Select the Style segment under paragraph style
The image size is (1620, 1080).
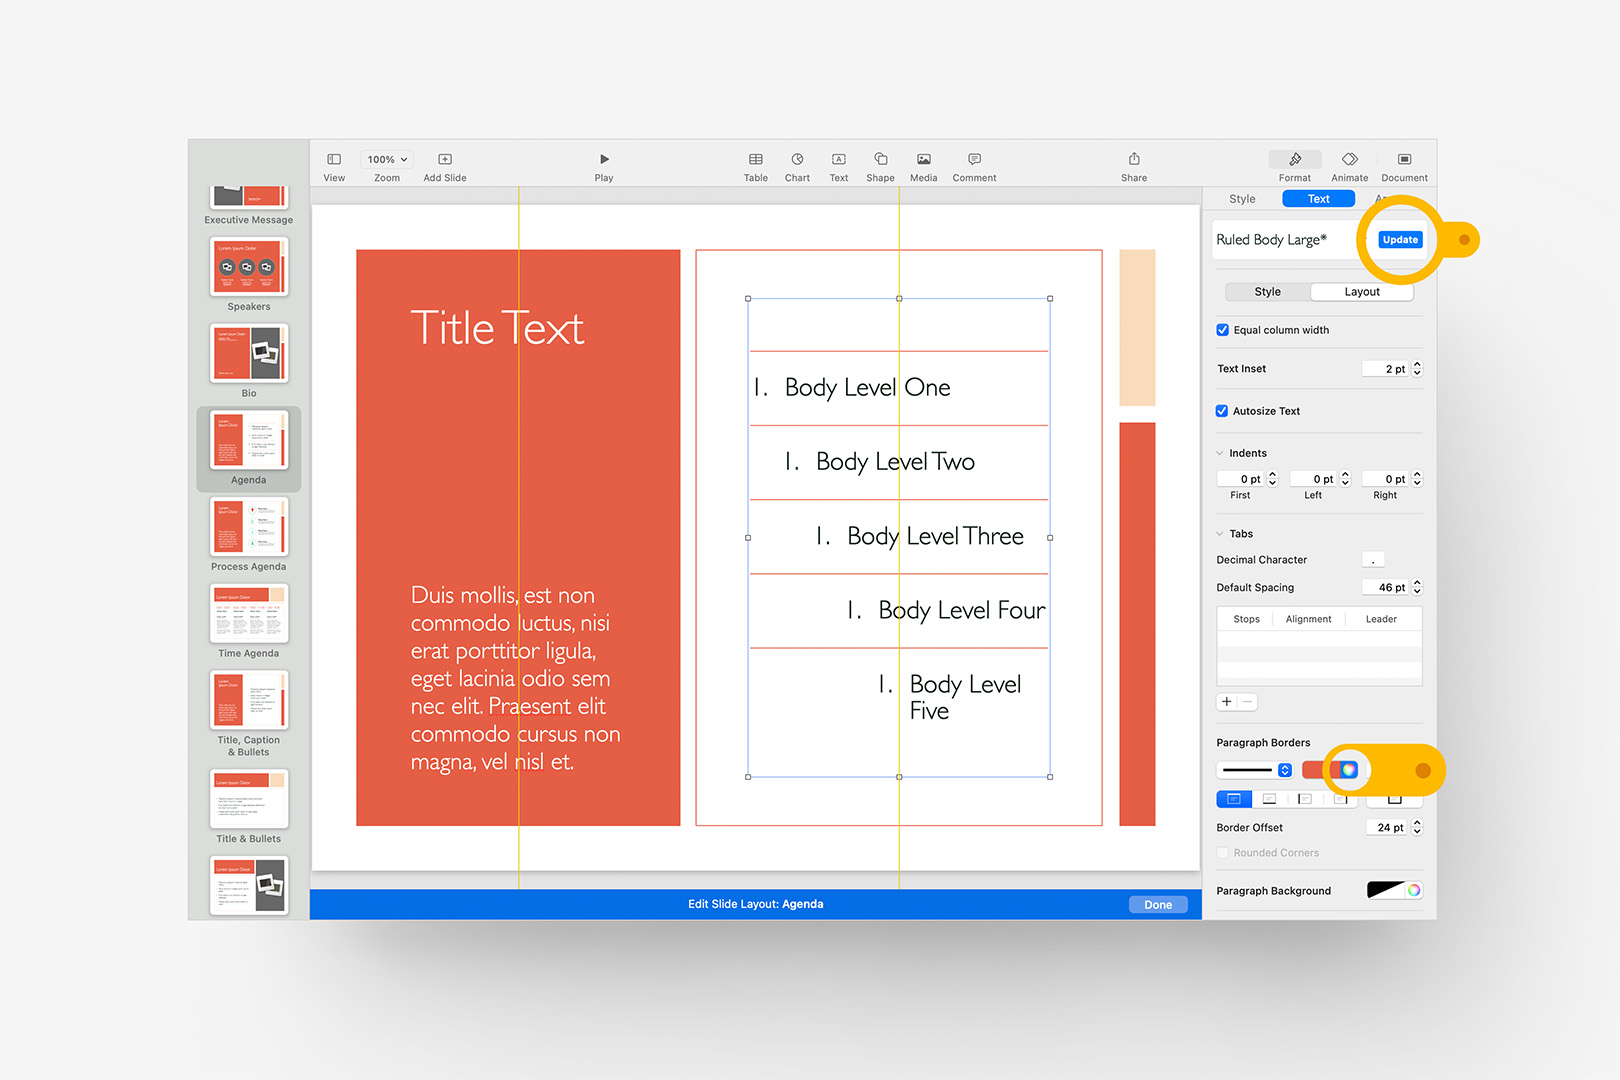click(x=1268, y=292)
